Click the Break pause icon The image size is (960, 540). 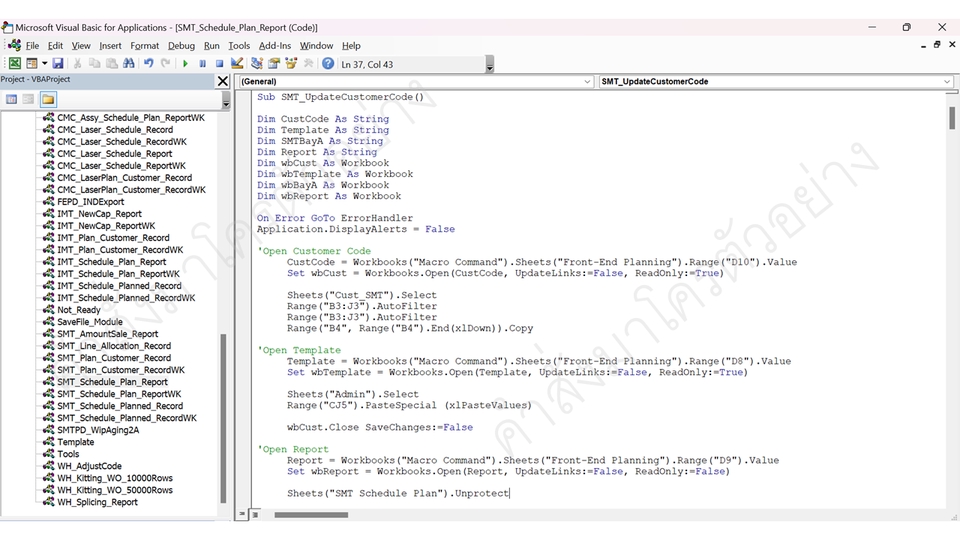pyautogui.click(x=202, y=64)
